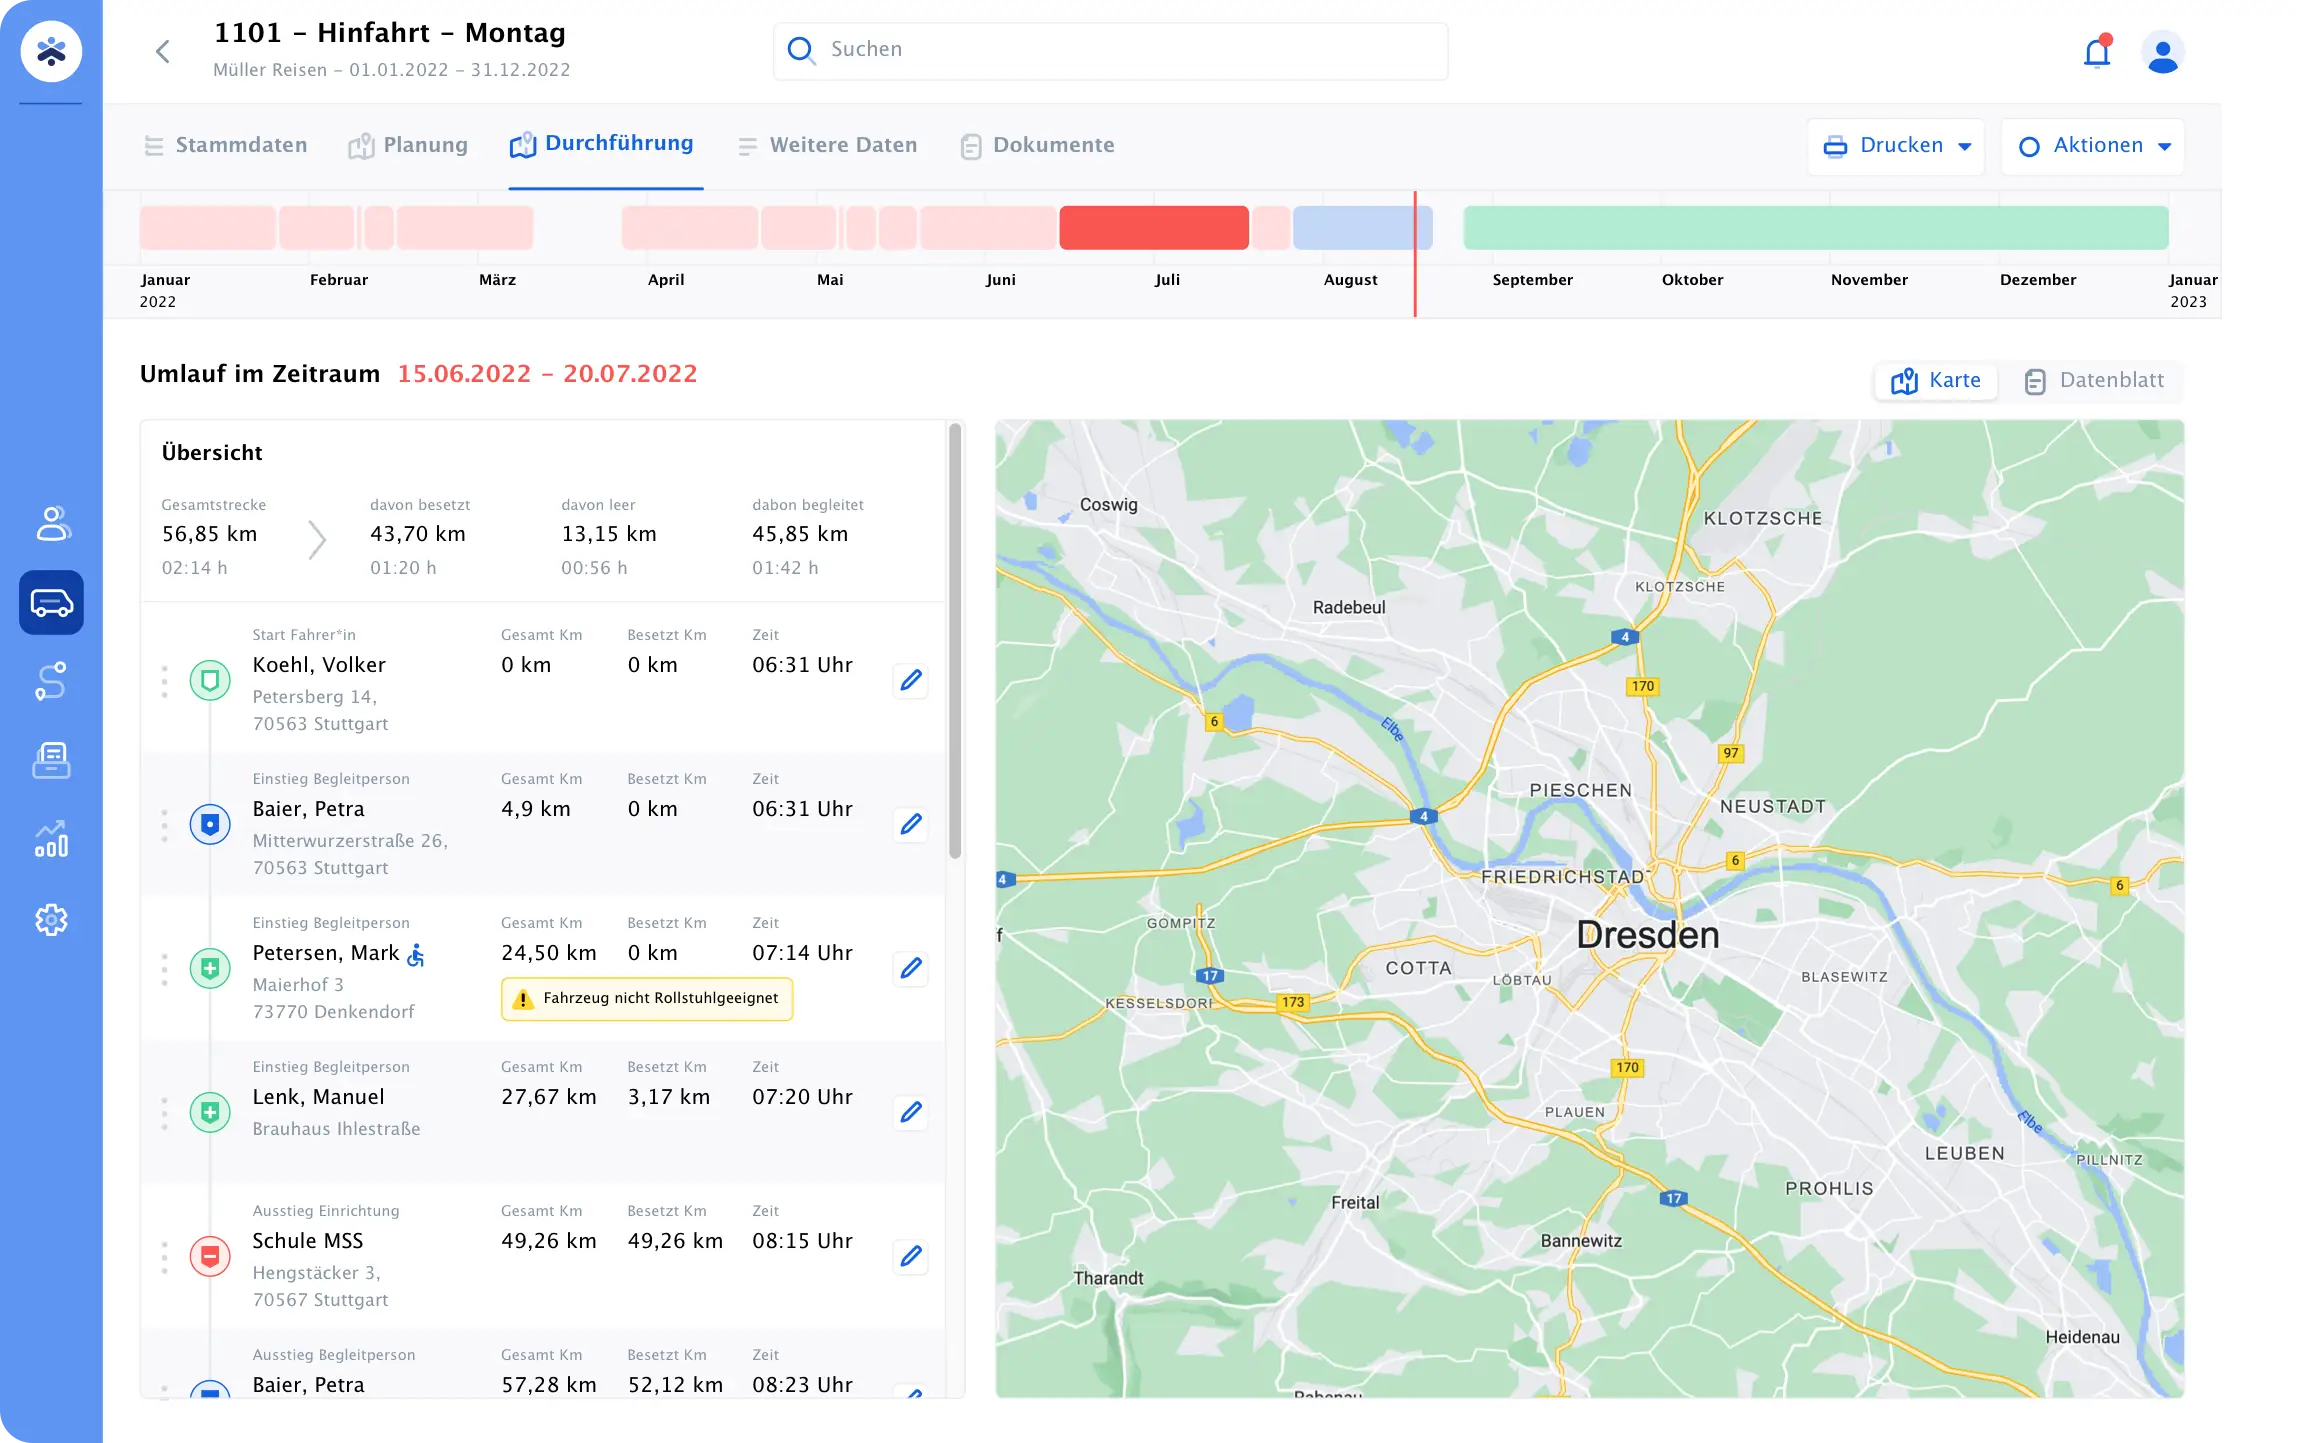Click the Fahrzeug nicht Rollstuhlgeeignet warning
Screen dimensions: 2310x1443
coord(647,998)
